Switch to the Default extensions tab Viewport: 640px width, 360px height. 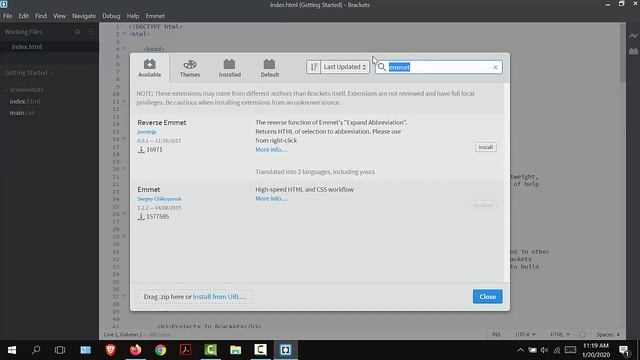tap(270, 68)
